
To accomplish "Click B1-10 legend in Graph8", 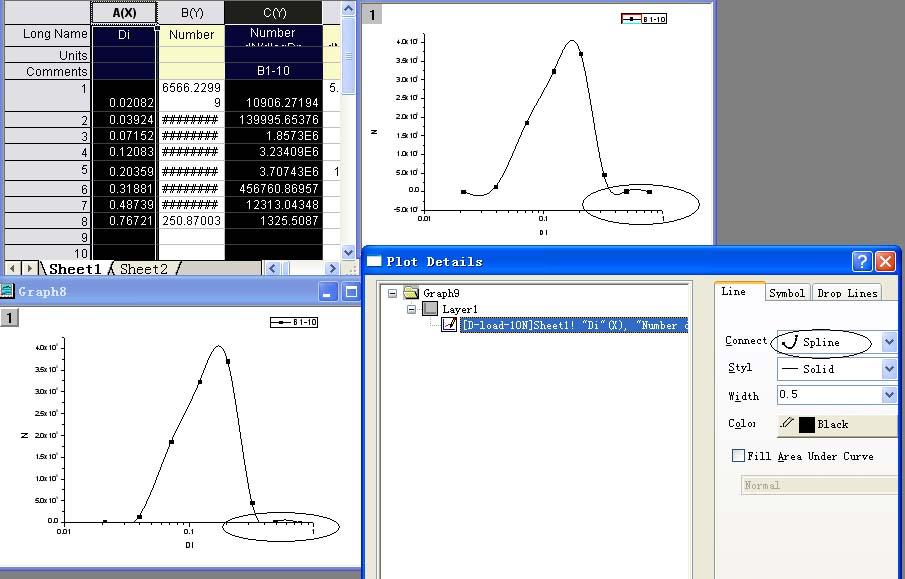I will (x=294, y=322).
